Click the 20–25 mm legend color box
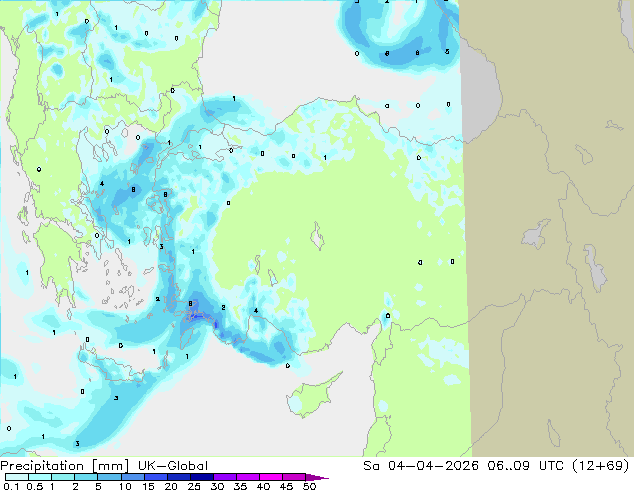This screenshot has width=634, height=490. point(178,477)
